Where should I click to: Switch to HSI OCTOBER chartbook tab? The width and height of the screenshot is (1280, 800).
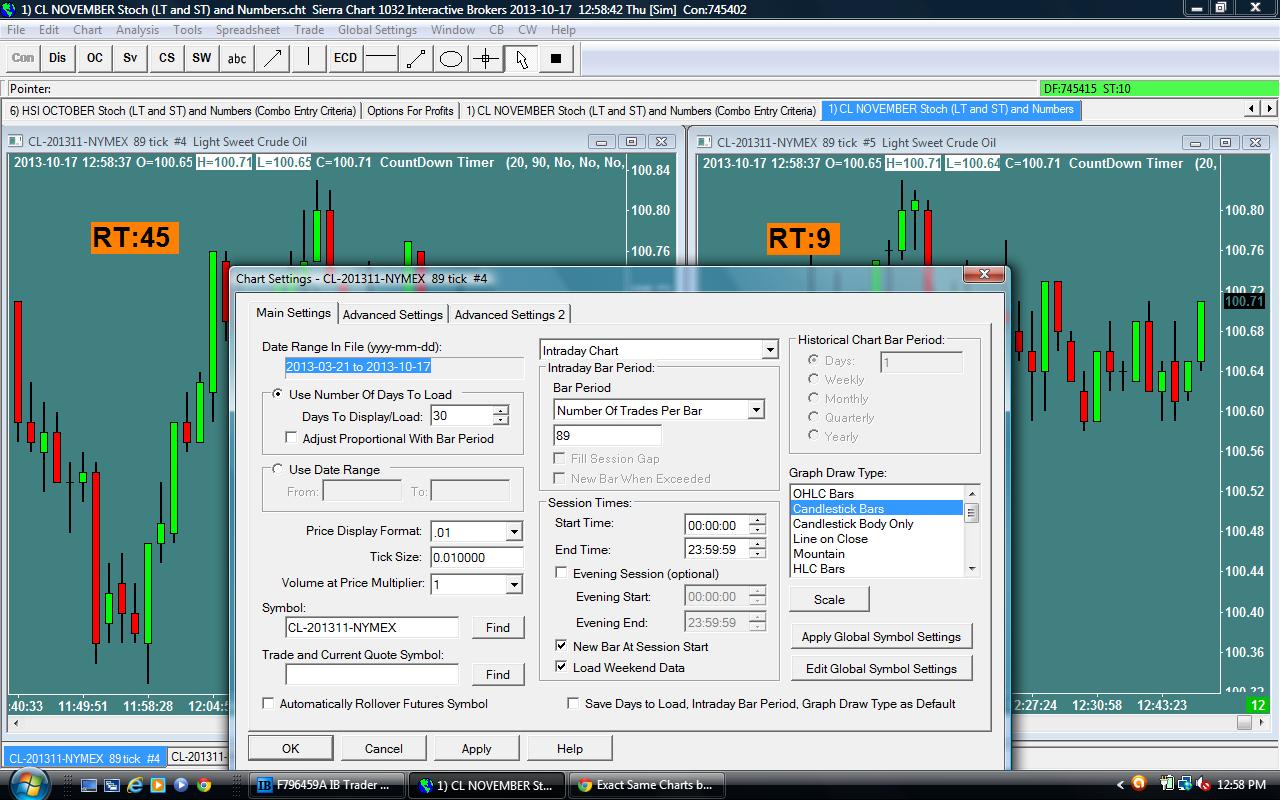click(x=182, y=111)
